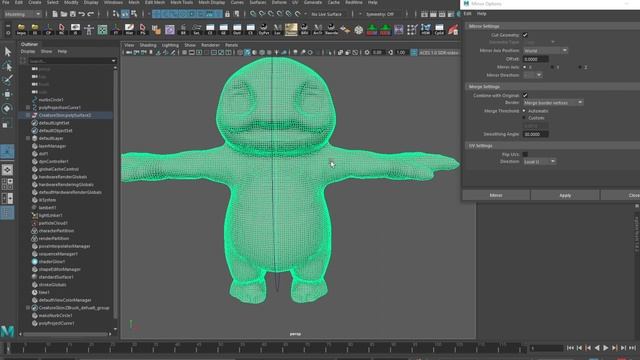Enable the Flip UVs checkbox
Screen dimensions: 640x360
click(x=525, y=154)
